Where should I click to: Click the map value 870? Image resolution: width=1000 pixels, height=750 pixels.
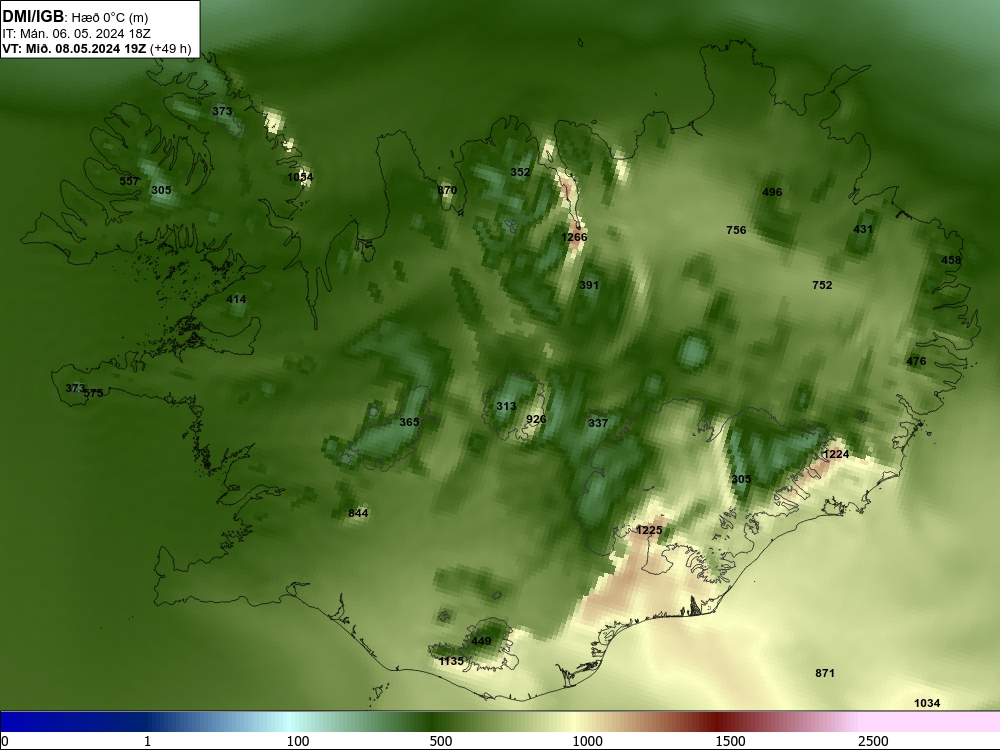[x=447, y=190]
